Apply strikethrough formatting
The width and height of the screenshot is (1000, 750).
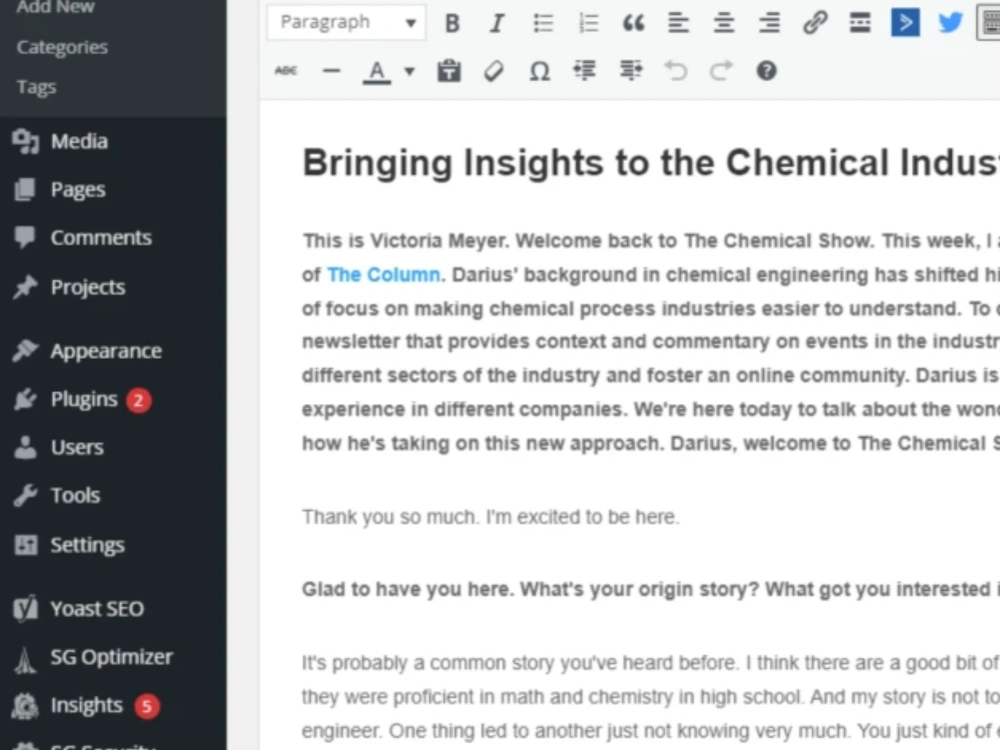click(x=286, y=71)
